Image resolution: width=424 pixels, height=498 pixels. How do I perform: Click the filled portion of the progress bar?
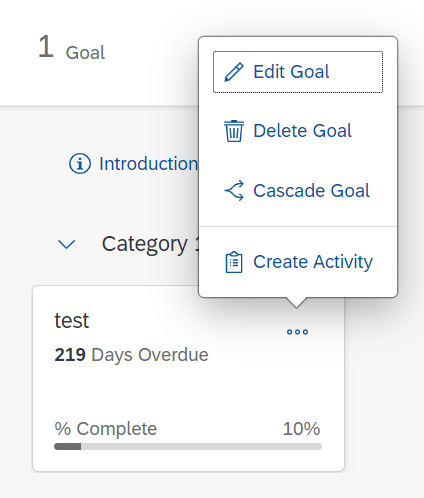68,447
